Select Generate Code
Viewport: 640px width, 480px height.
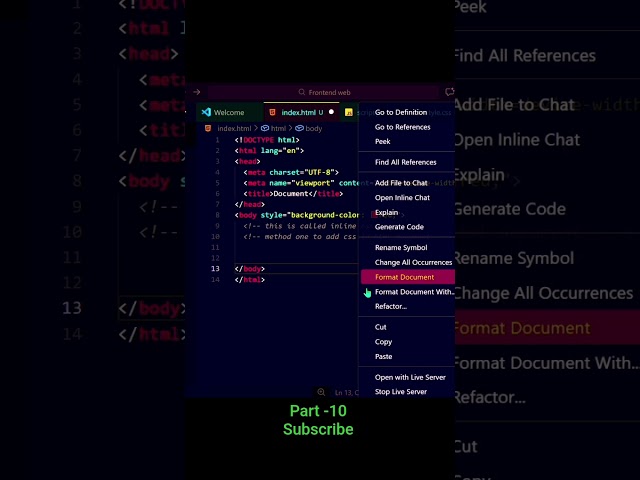(399, 227)
